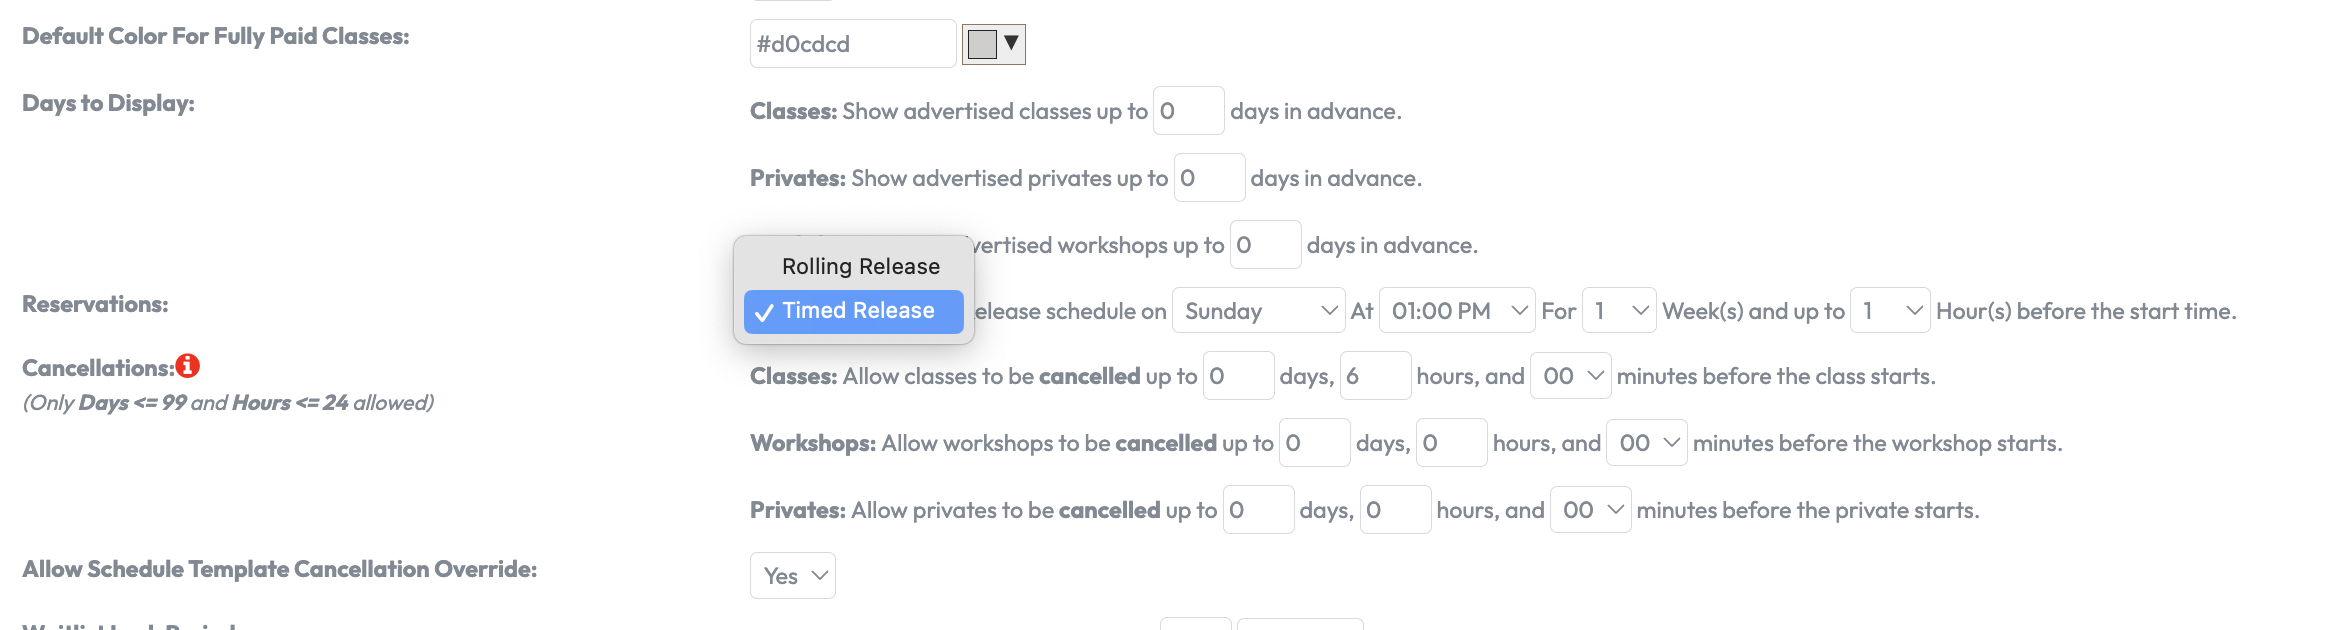The height and width of the screenshot is (630, 2328).
Task: Open the fully paid classes color picker
Action: point(993,44)
